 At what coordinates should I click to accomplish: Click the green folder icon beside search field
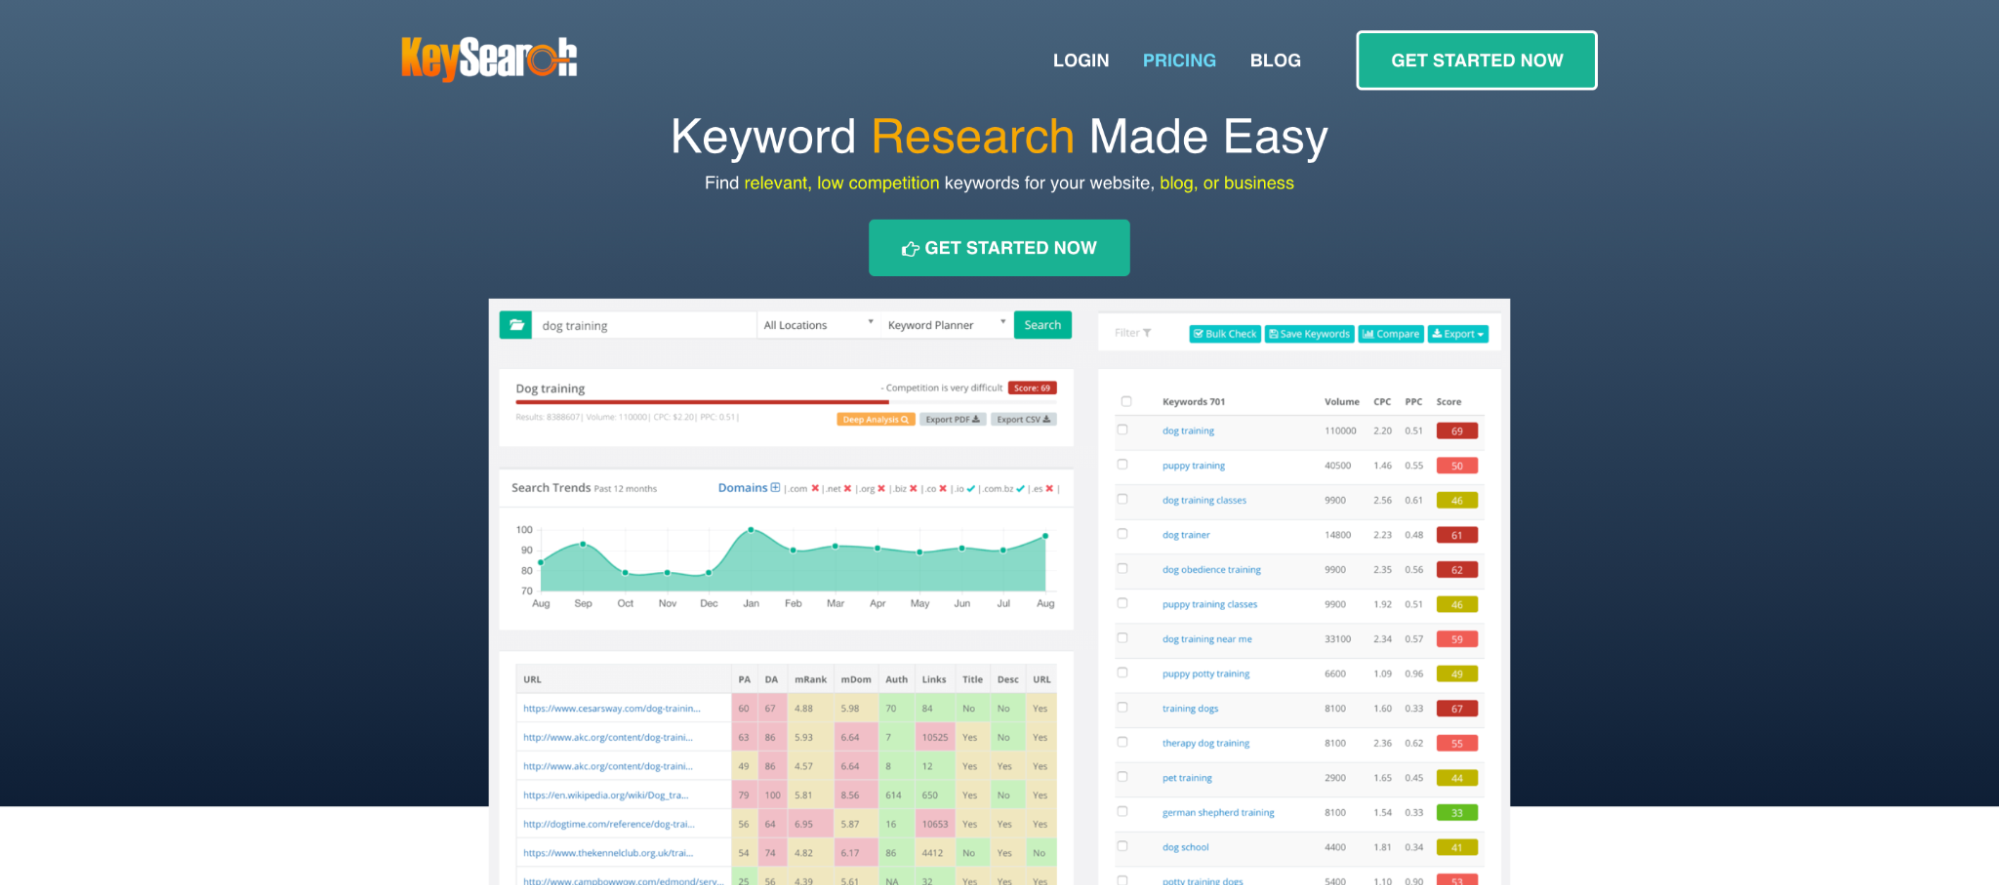tap(516, 325)
